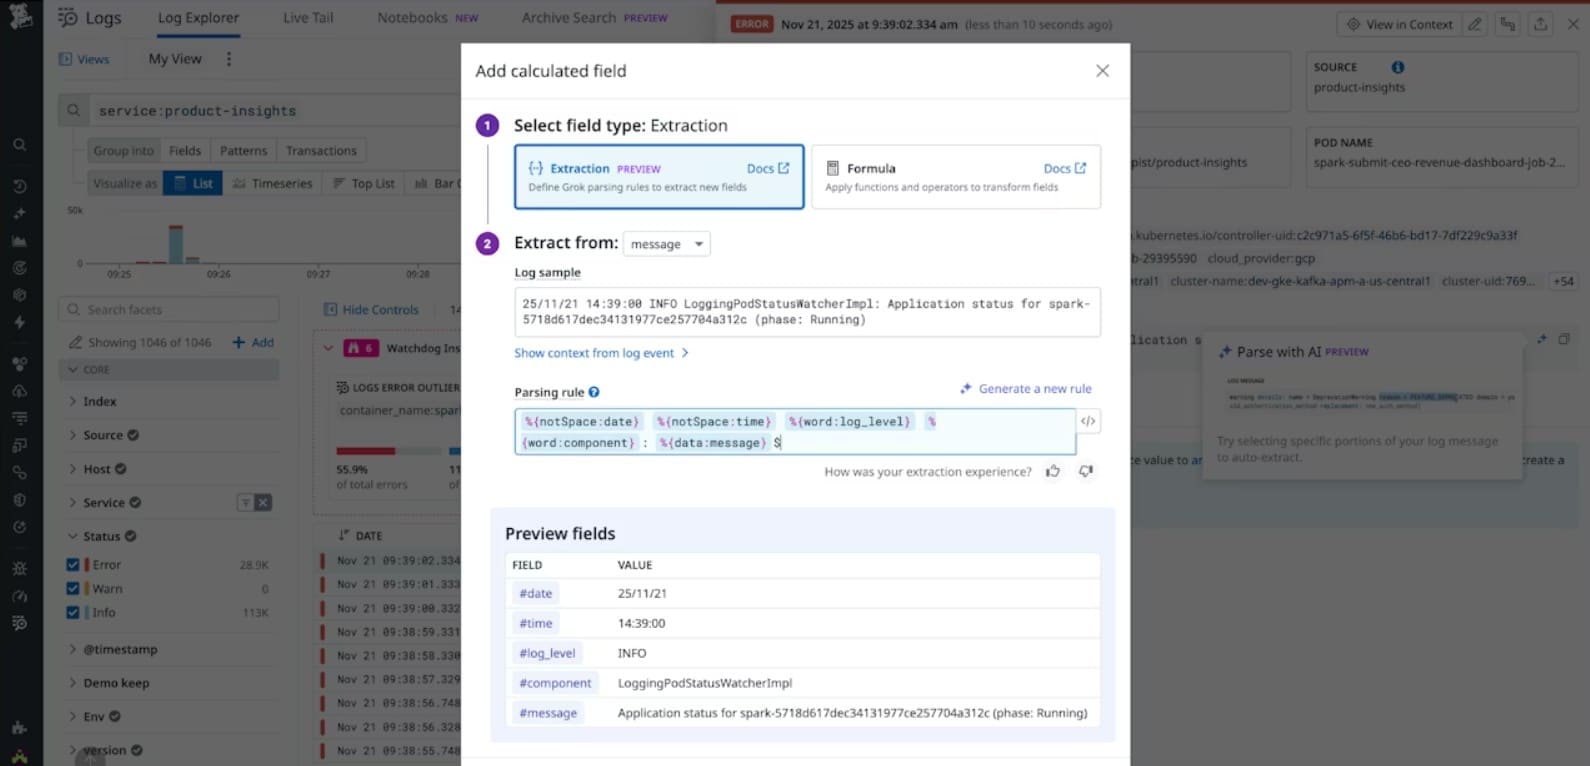Open the three-dot menu next to My View

click(x=229, y=59)
